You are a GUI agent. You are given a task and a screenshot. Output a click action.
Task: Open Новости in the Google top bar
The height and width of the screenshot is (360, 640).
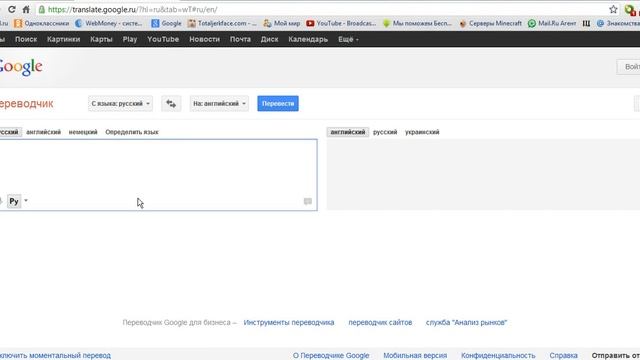pos(204,39)
